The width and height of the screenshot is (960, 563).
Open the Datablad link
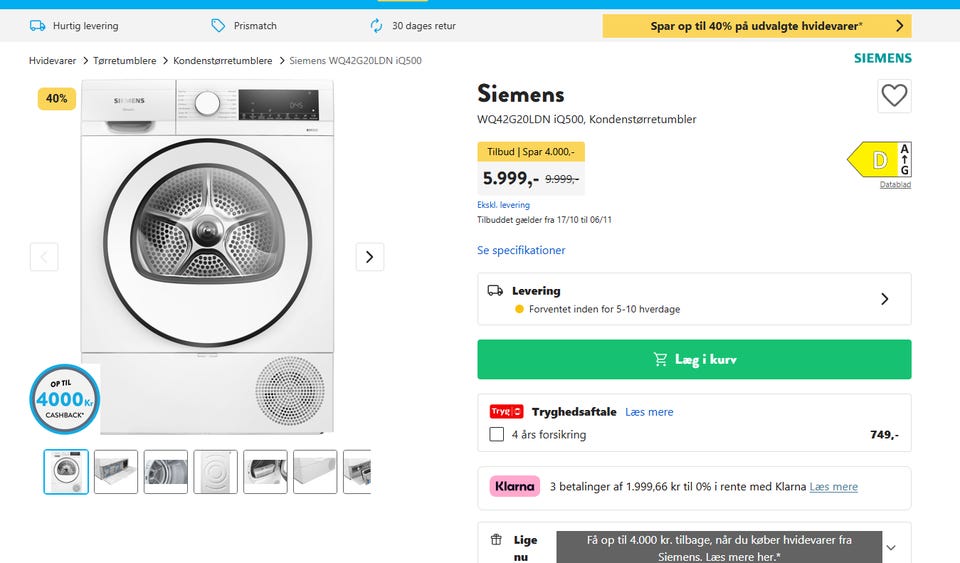click(895, 184)
